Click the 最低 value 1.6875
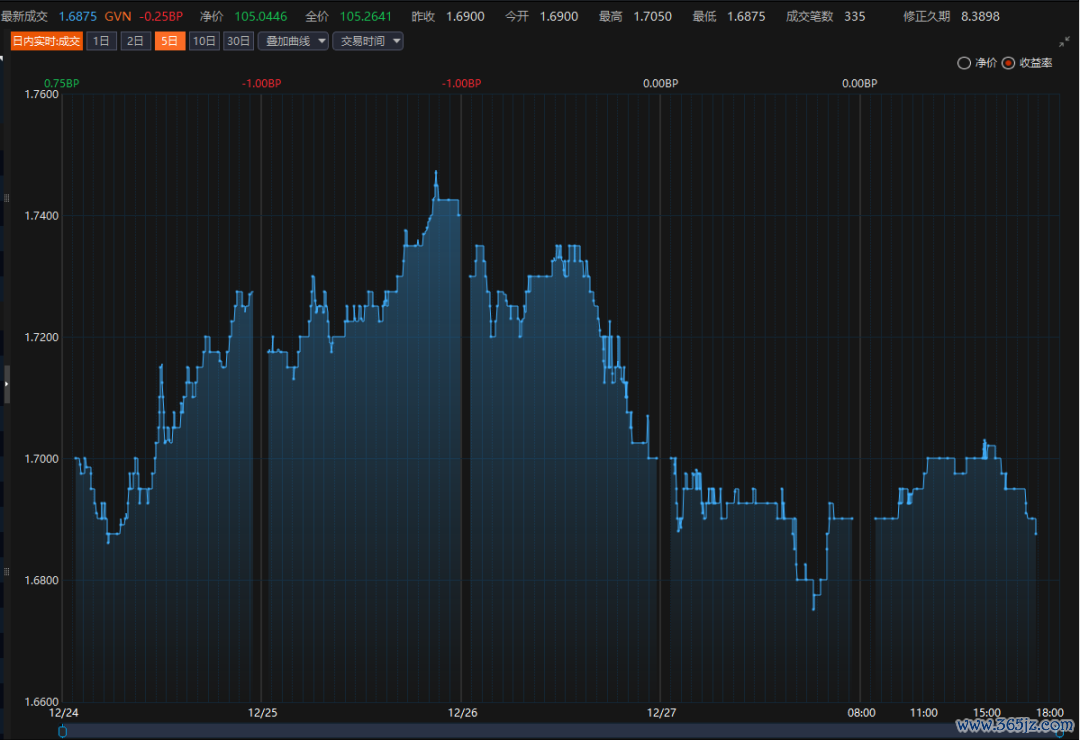The height and width of the screenshot is (740, 1080). (x=747, y=17)
